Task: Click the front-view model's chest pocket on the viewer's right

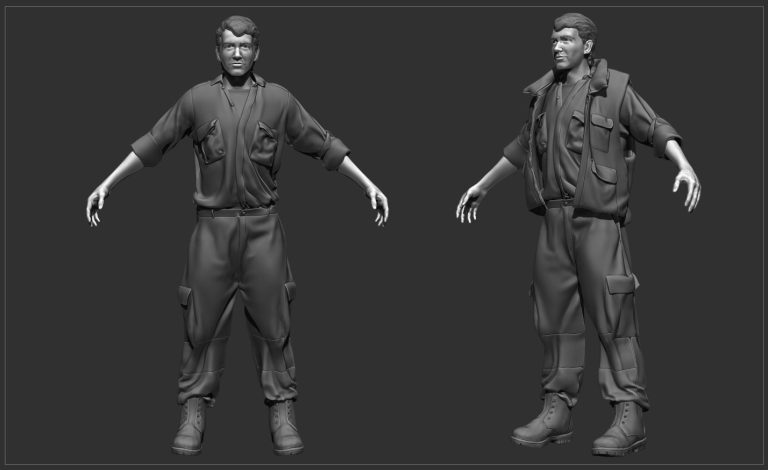Action: pyautogui.click(x=266, y=142)
